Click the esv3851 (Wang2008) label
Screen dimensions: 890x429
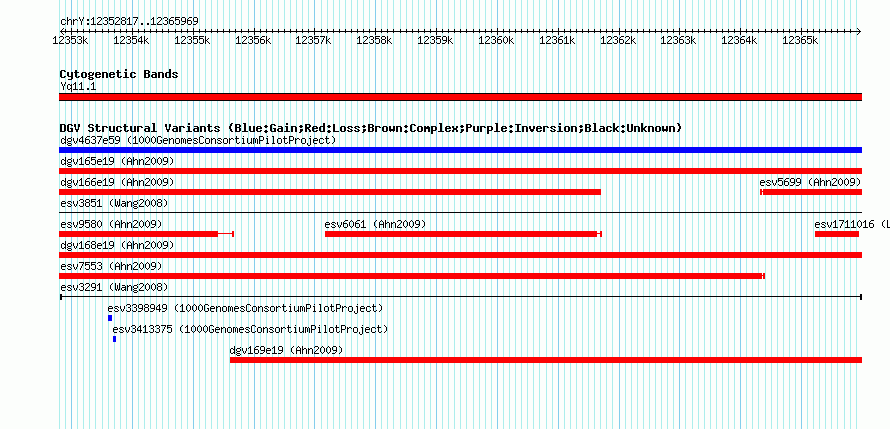tap(114, 203)
